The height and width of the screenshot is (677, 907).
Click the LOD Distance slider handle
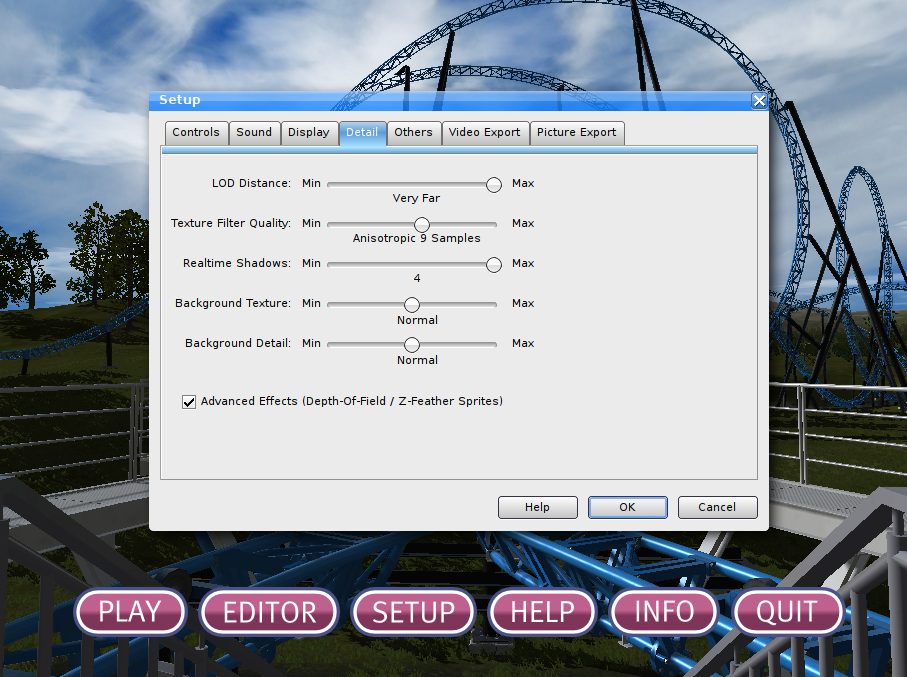pos(494,184)
